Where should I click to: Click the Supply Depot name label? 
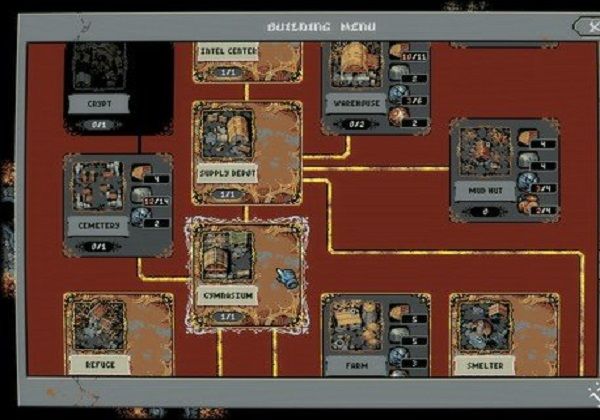click(227, 173)
